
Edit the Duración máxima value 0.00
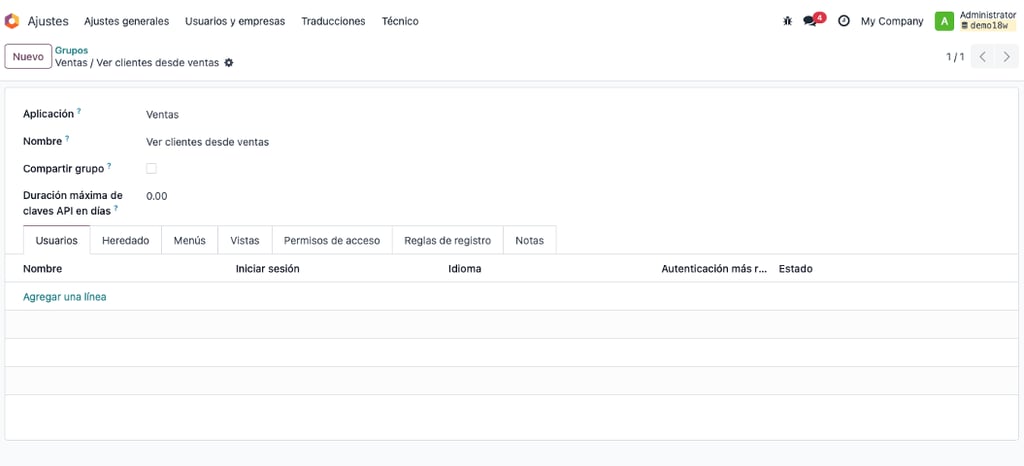click(157, 196)
